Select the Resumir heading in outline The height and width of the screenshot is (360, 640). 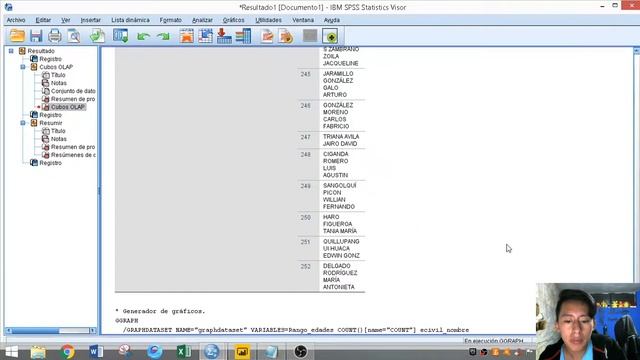(51, 123)
